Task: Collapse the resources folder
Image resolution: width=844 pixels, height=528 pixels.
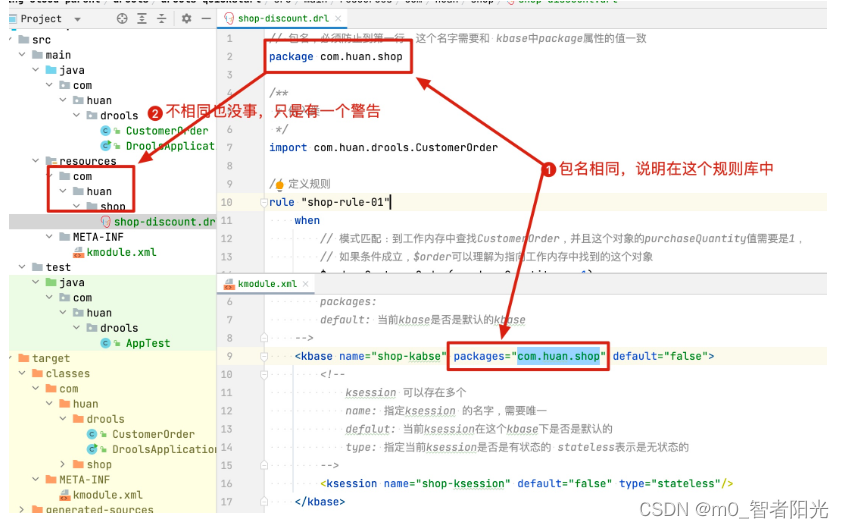Action: pyautogui.click(x=36, y=161)
